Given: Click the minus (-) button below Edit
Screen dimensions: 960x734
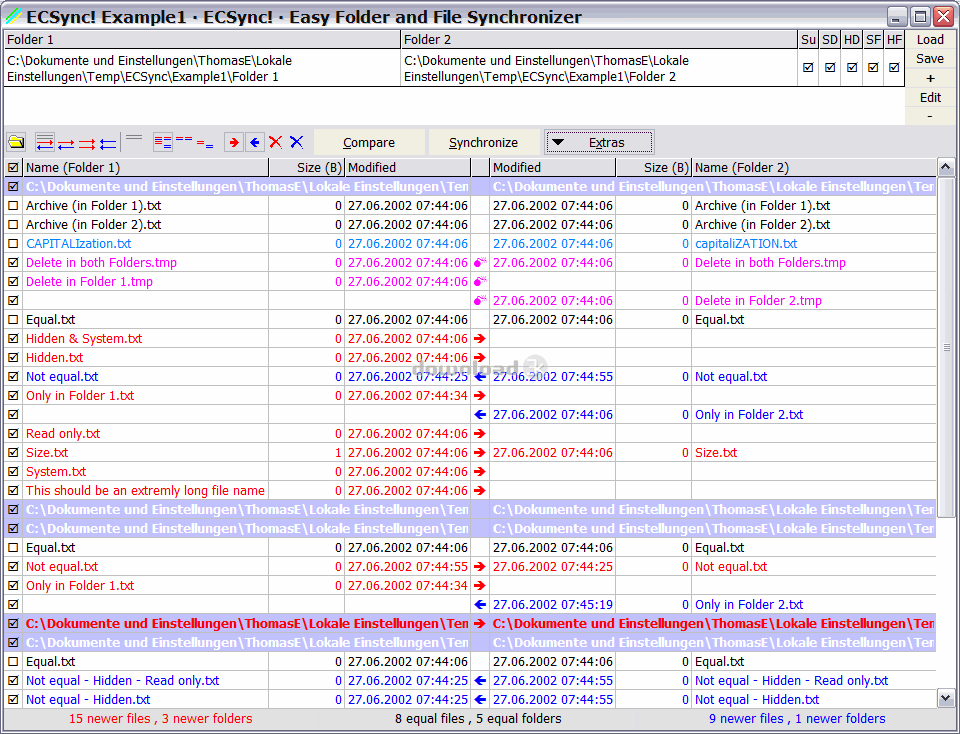Looking at the screenshot, I should point(930,116).
